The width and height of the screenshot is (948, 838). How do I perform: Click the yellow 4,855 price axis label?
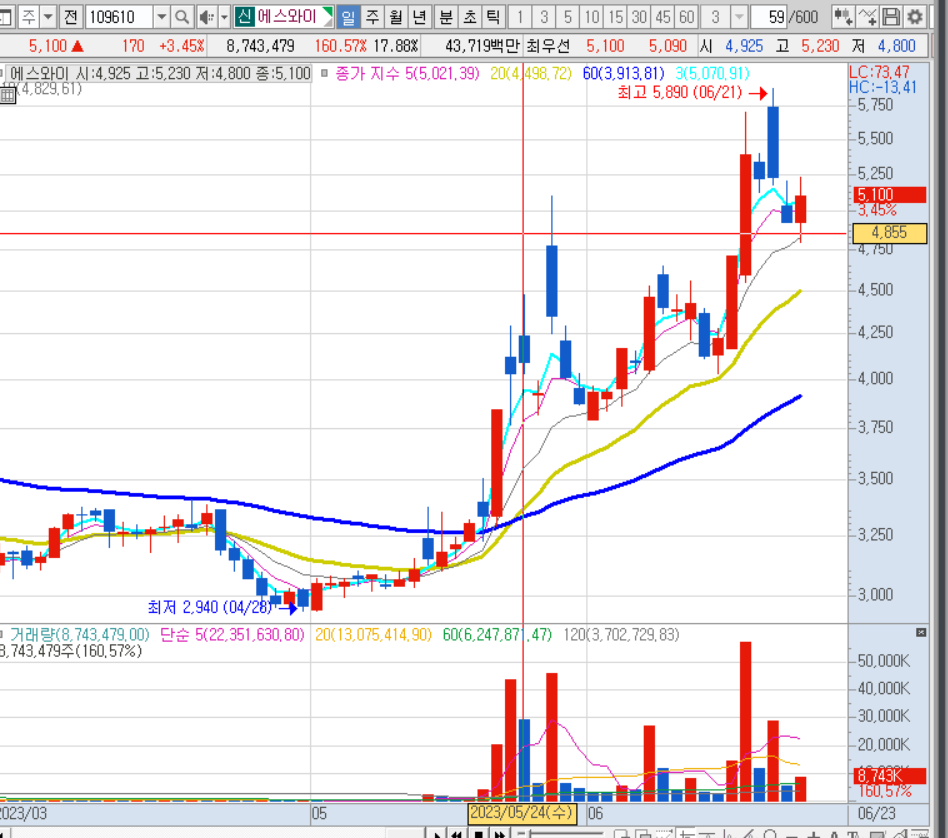point(889,233)
